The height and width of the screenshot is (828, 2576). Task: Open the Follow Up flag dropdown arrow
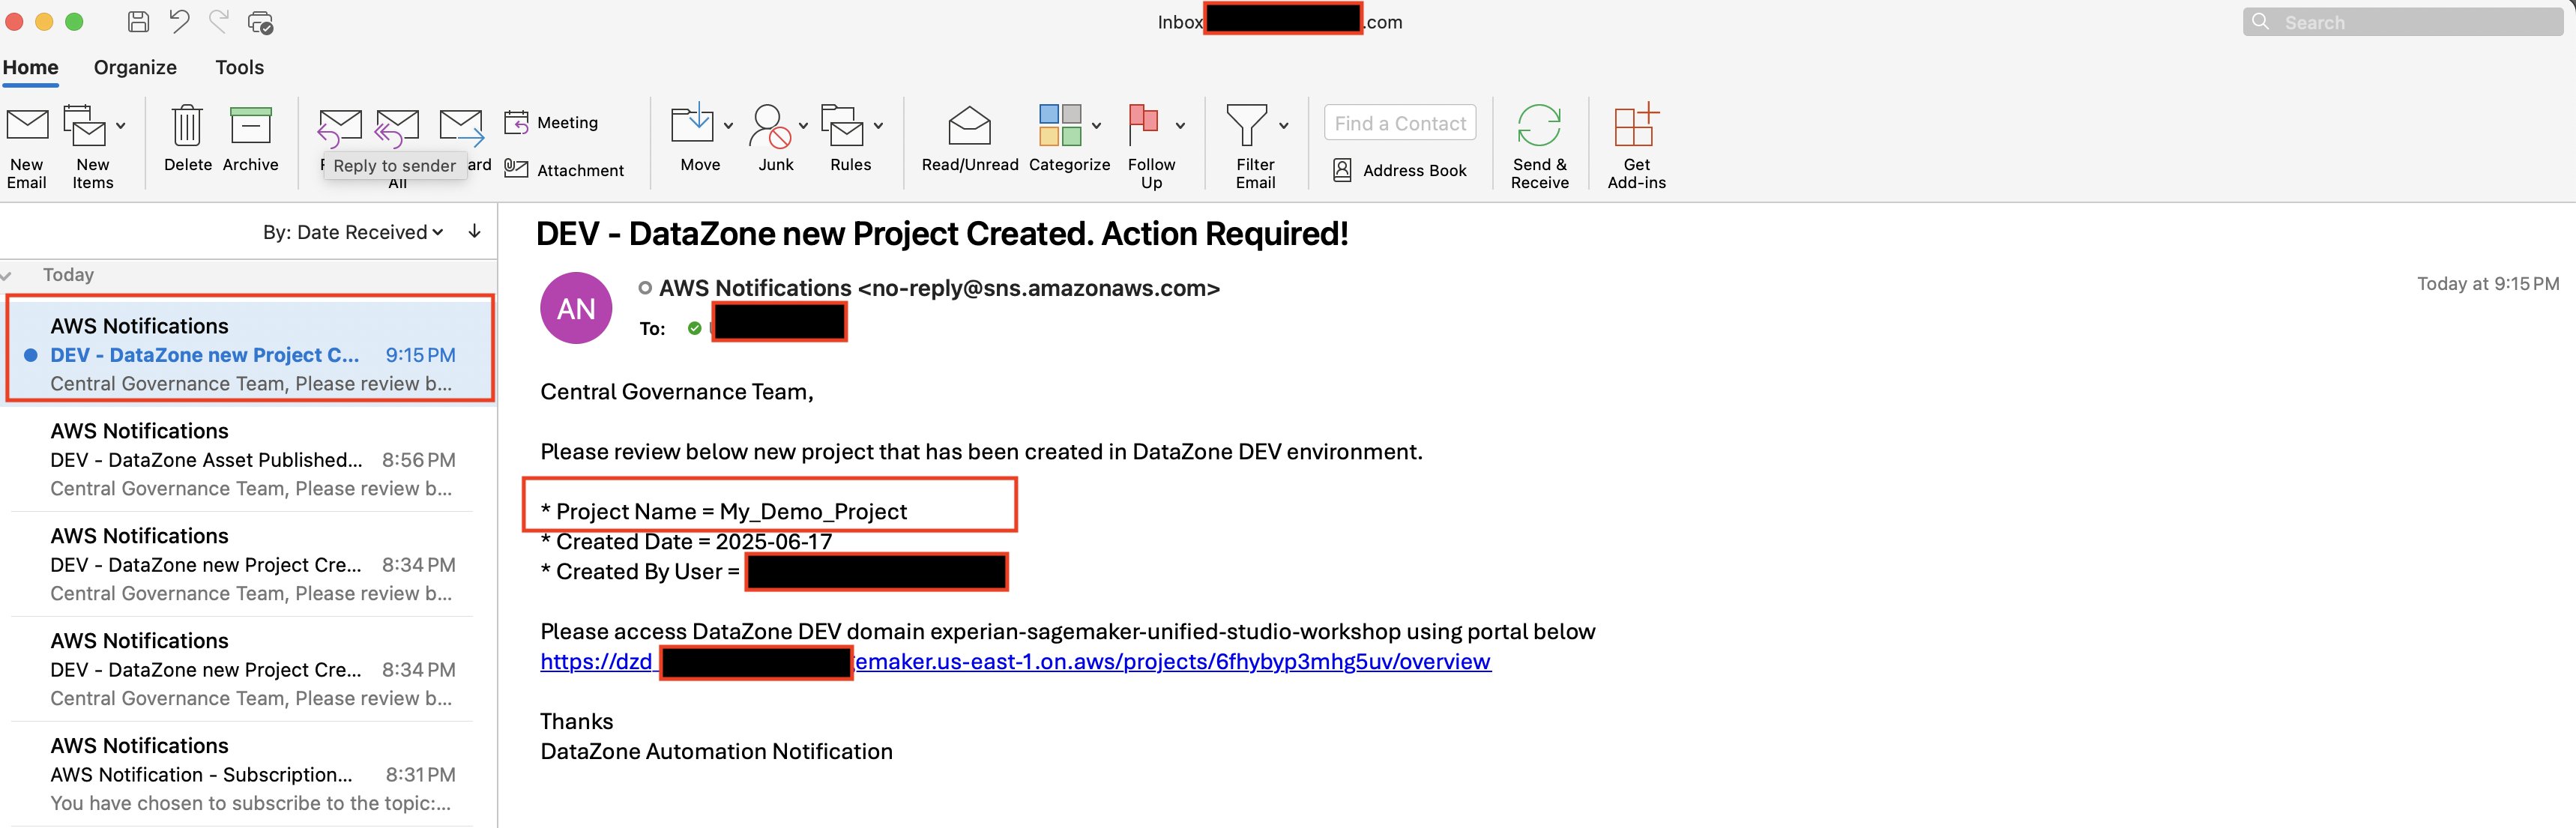[x=1180, y=126]
